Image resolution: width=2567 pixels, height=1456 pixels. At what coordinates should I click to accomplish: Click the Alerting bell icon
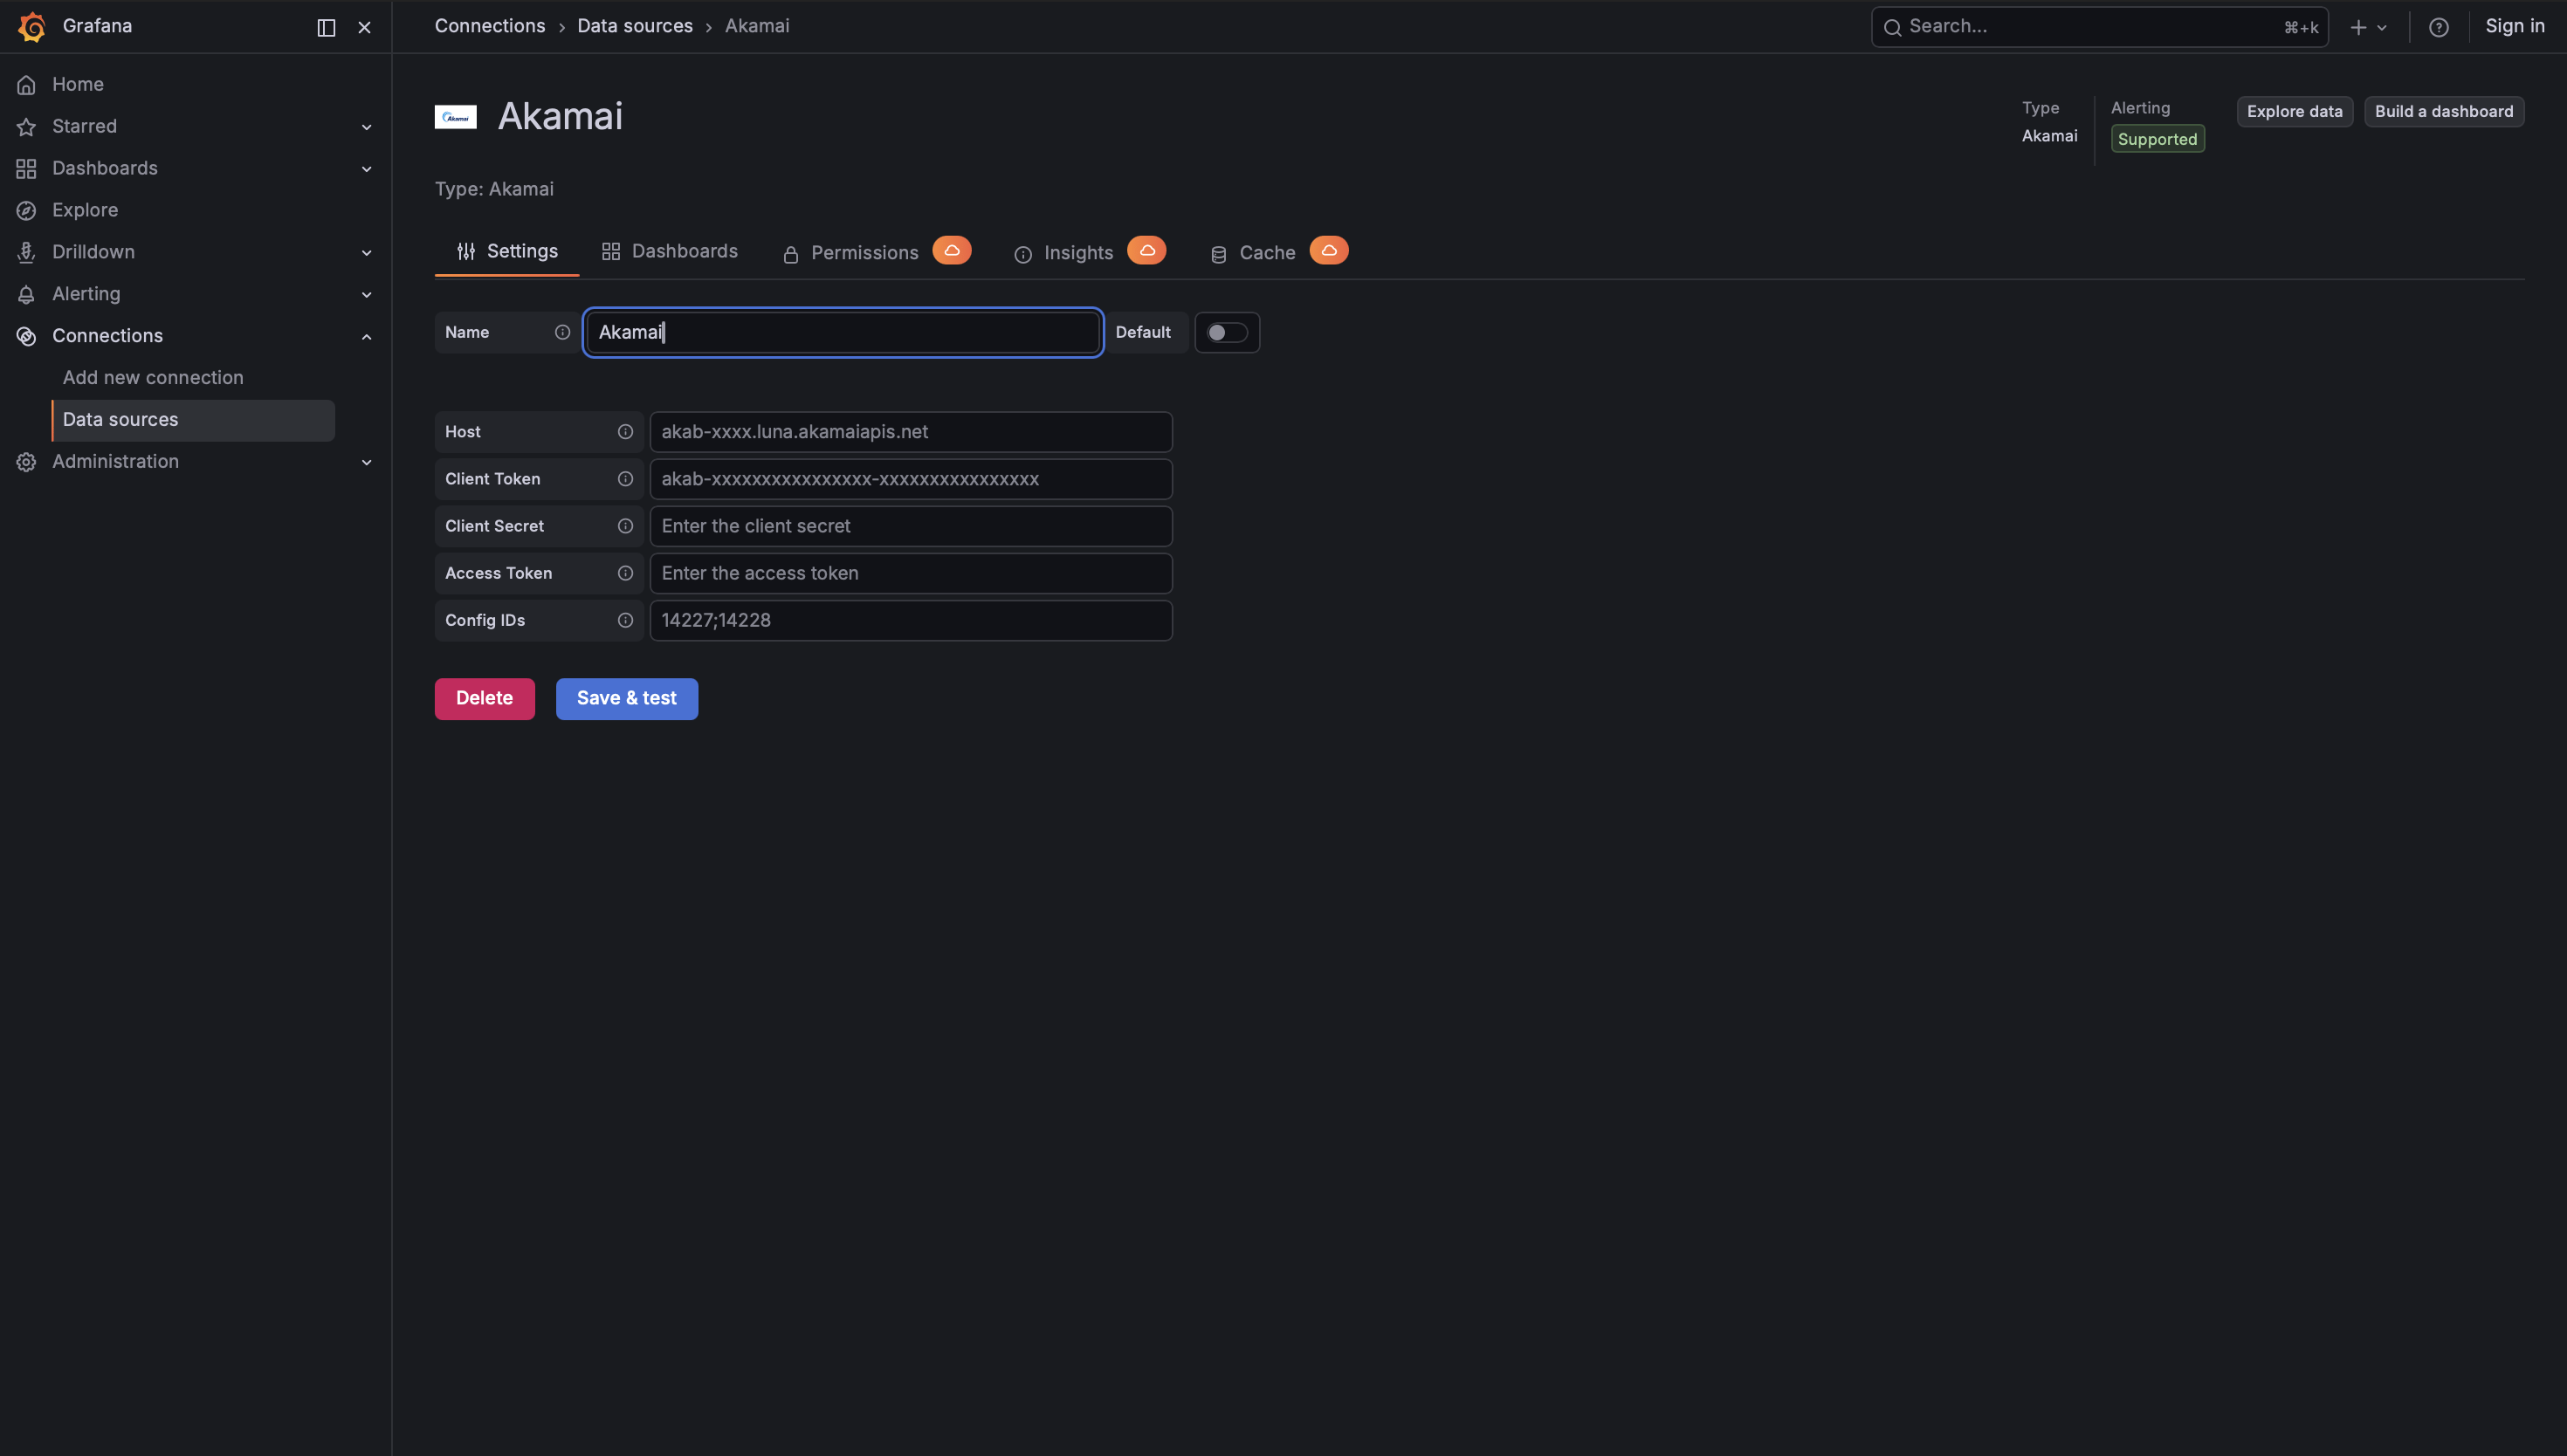(x=27, y=295)
